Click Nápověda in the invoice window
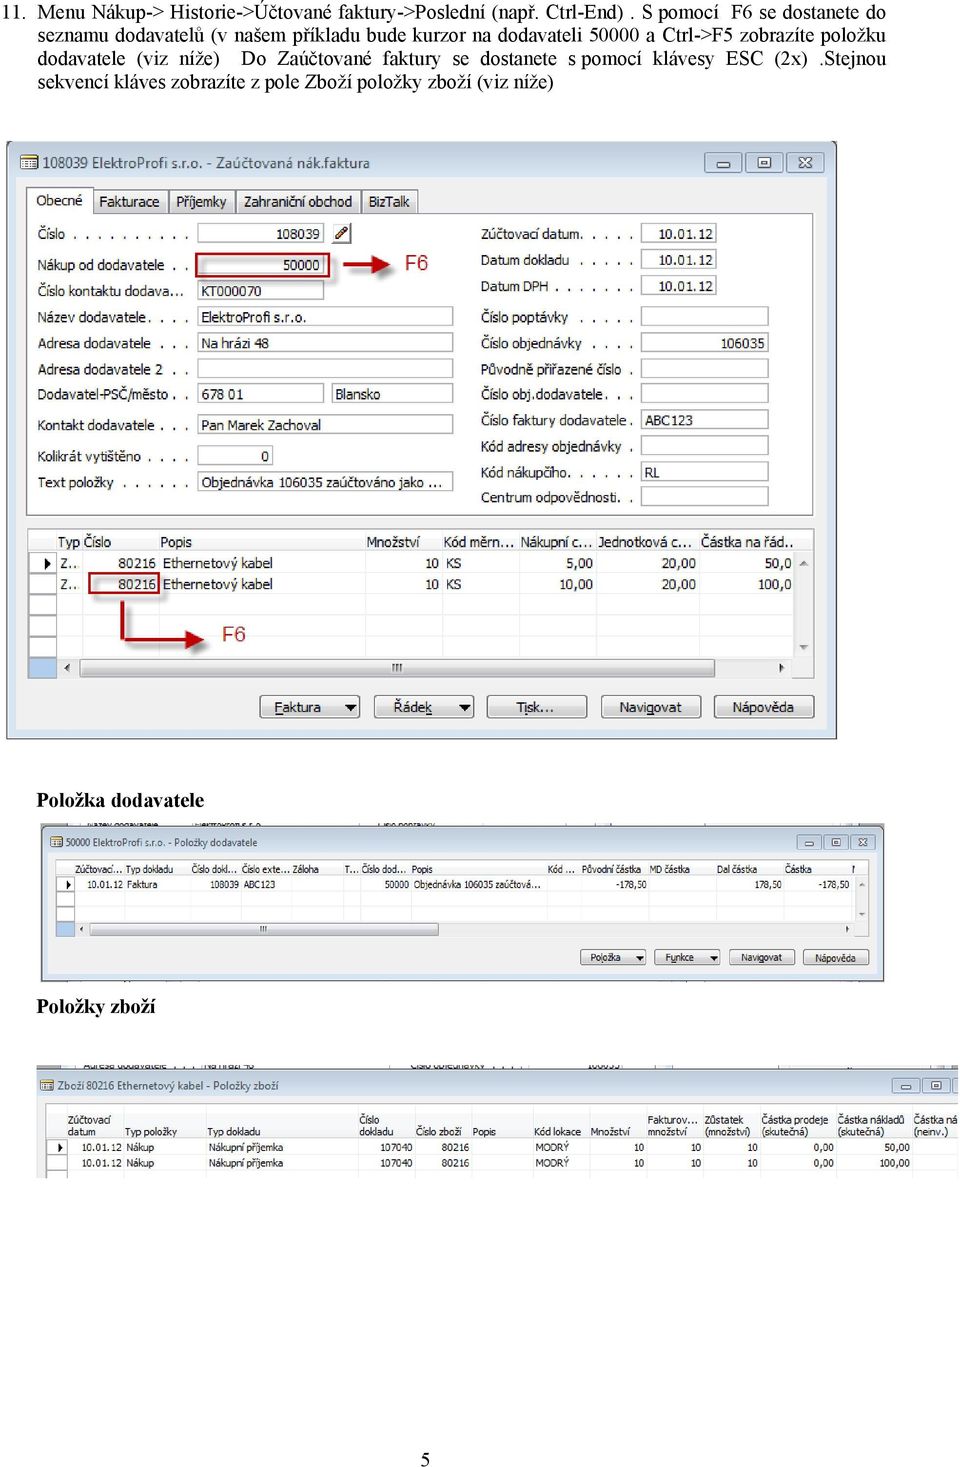The width and height of the screenshot is (960, 1467). point(764,707)
